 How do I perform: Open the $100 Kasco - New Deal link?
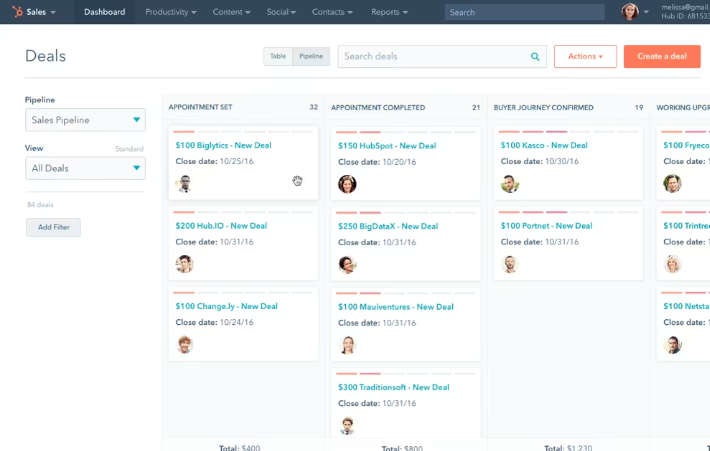tap(544, 145)
